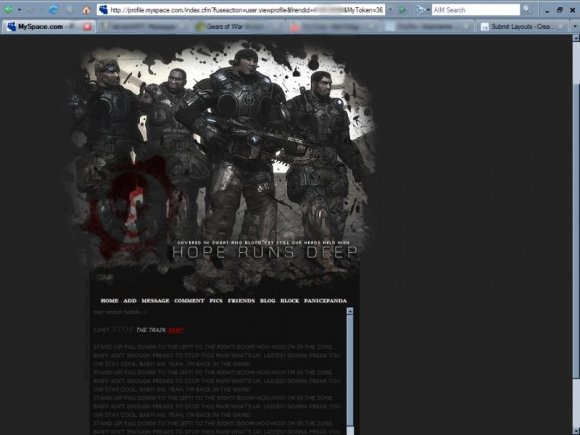Open the MESSAGE profile link

tap(155, 301)
